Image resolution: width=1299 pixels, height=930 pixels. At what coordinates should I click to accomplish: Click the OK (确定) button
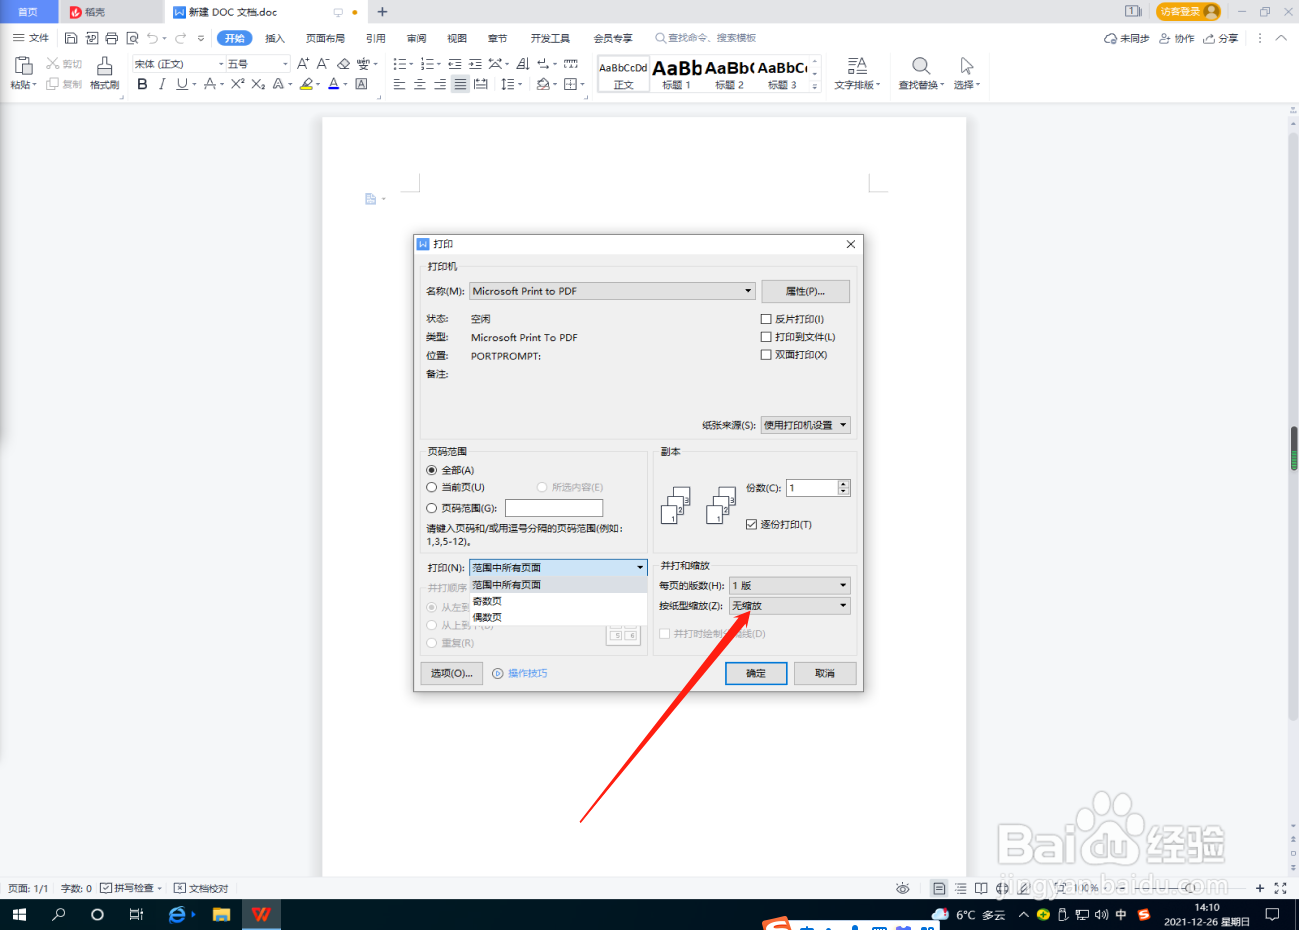756,673
